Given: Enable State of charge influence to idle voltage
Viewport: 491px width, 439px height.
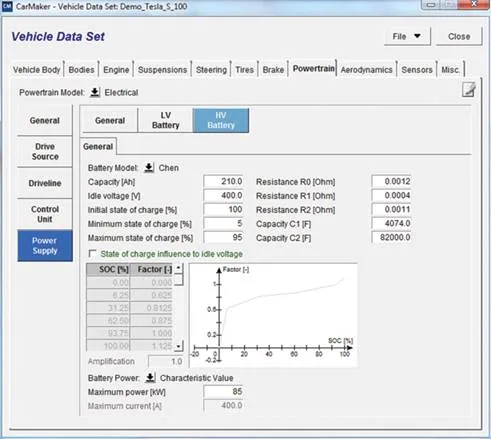Looking at the screenshot, I should pos(92,254).
